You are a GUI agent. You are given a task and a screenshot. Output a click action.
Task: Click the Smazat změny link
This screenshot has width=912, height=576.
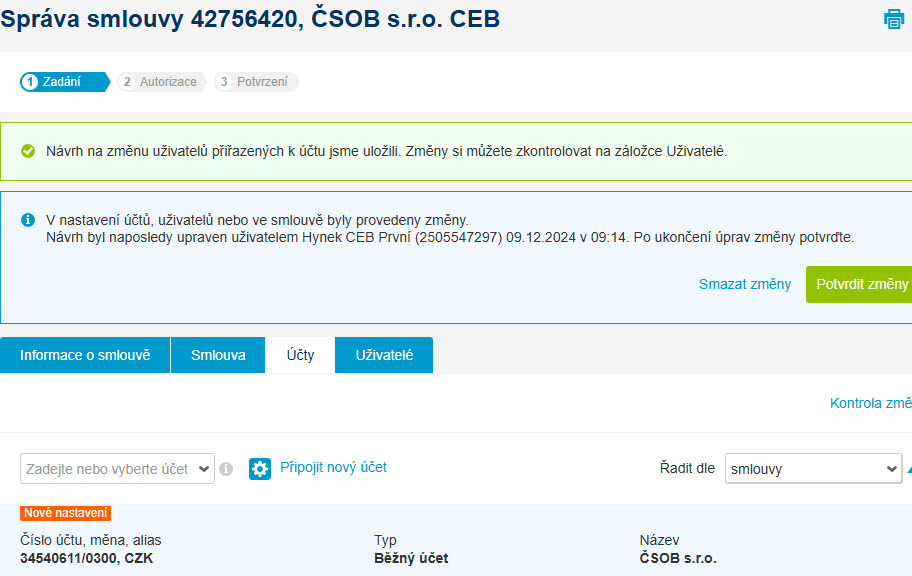pos(745,284)
